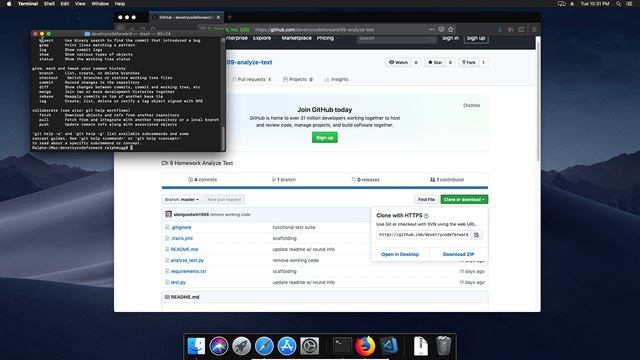Dismiss the Join GitHub today banner
This screenshot has width=640, height=360.
471,105
